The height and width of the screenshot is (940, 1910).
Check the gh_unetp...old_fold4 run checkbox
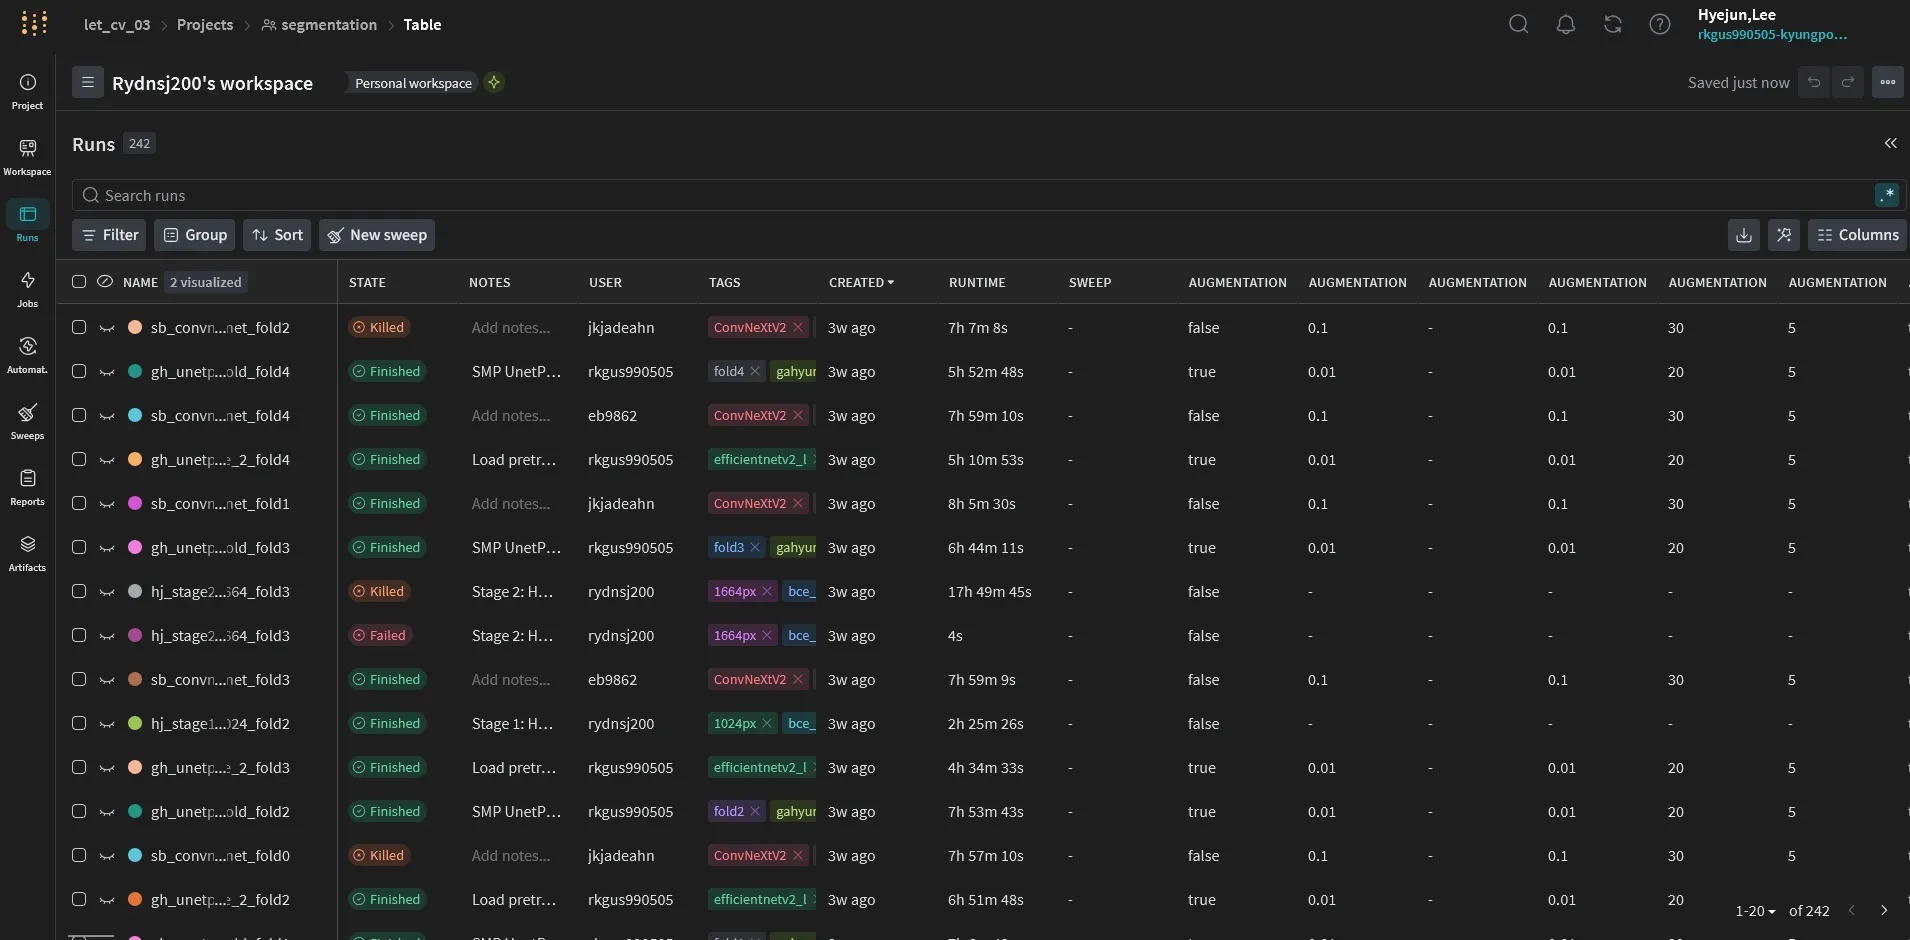point(79,371)
